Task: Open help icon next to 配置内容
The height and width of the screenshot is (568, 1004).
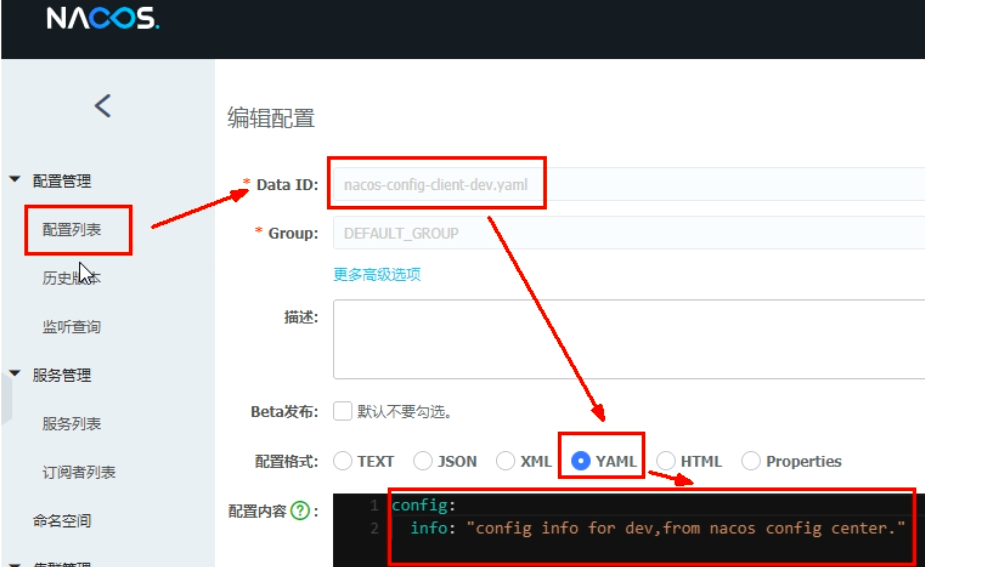Action: tap(300, 510)
